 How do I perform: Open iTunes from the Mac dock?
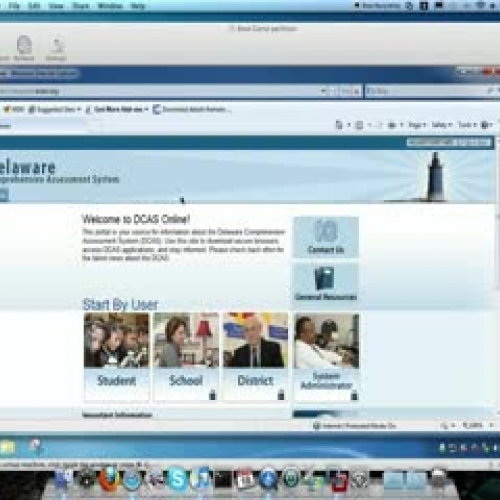pyautogui.click(x=200, y=479)
